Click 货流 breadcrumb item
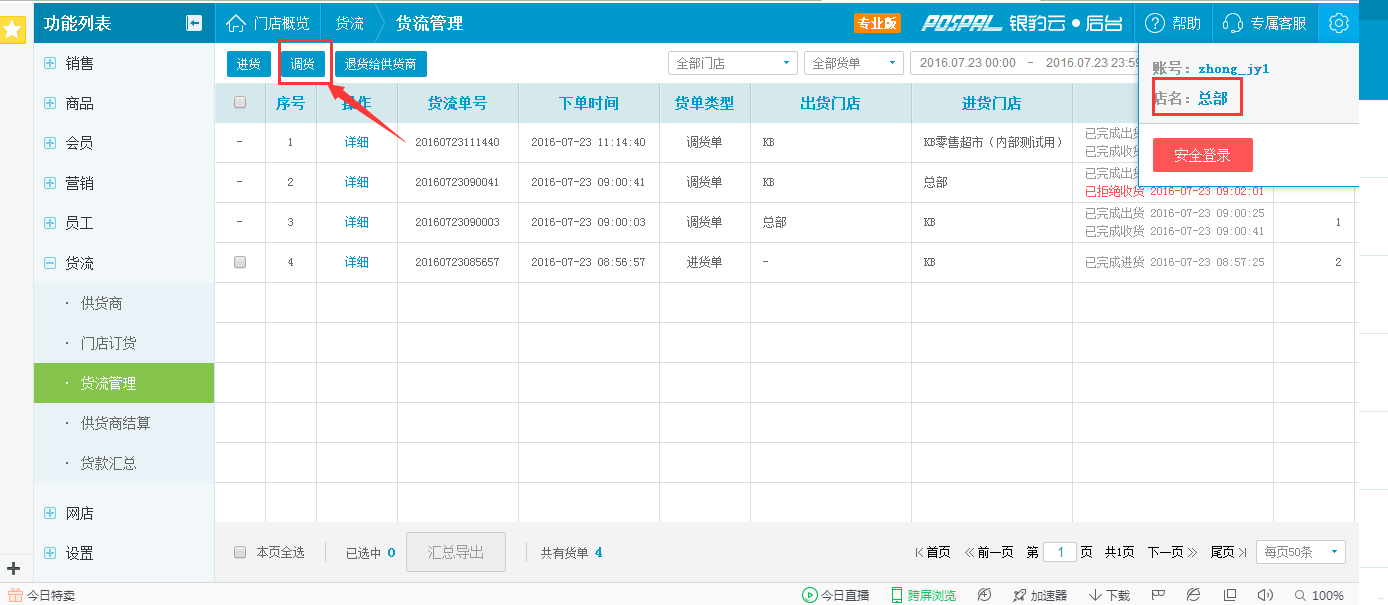 [x=349, y=23]
